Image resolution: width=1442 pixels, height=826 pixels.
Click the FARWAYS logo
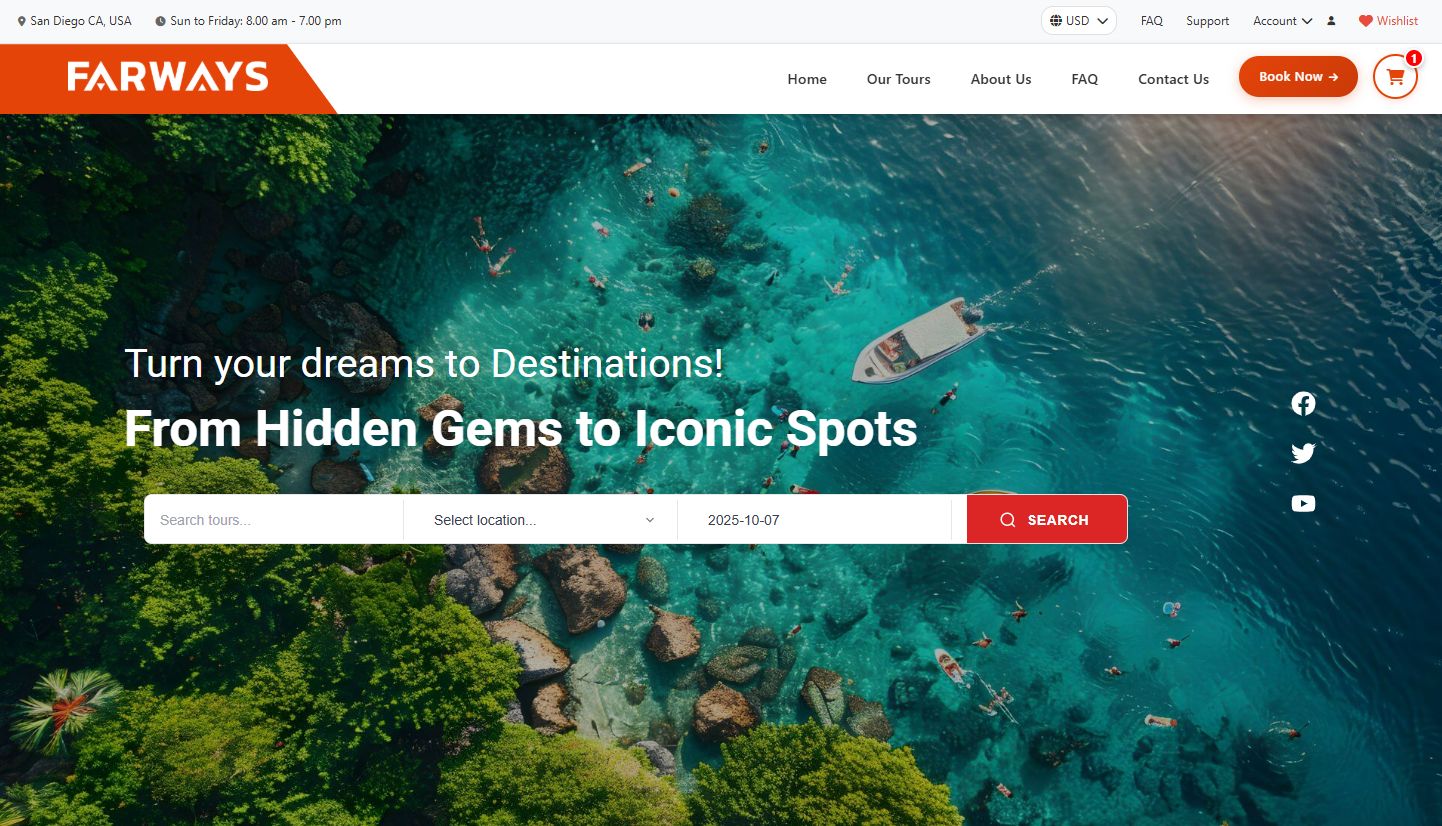[x=168, y=77]
